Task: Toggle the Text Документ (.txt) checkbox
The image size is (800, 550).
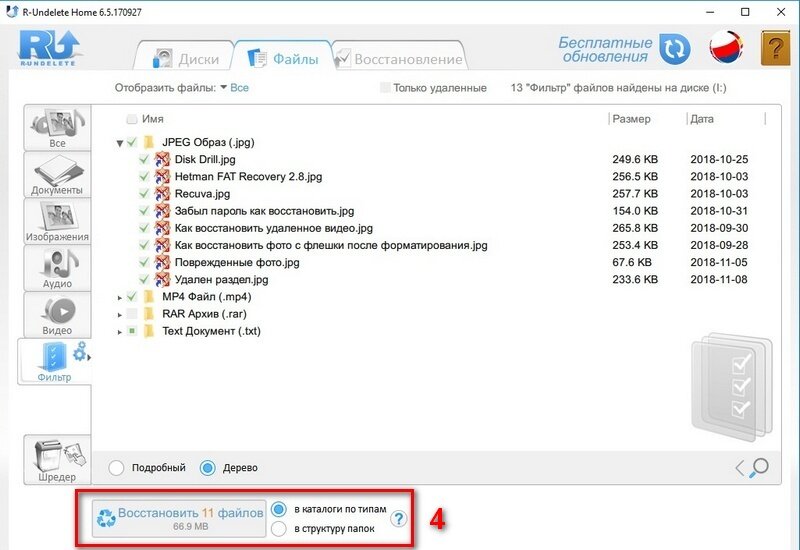Action: coord(132,331)
